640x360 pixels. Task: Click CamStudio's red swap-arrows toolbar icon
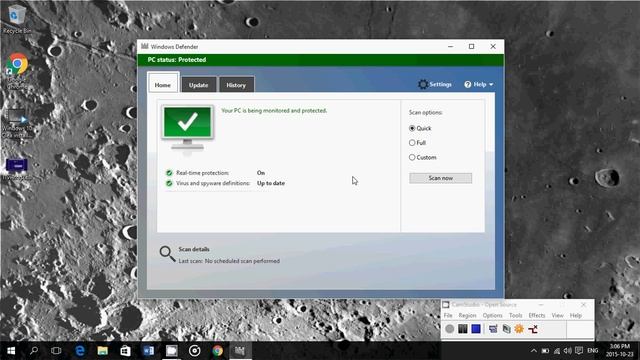coord(533,329)
